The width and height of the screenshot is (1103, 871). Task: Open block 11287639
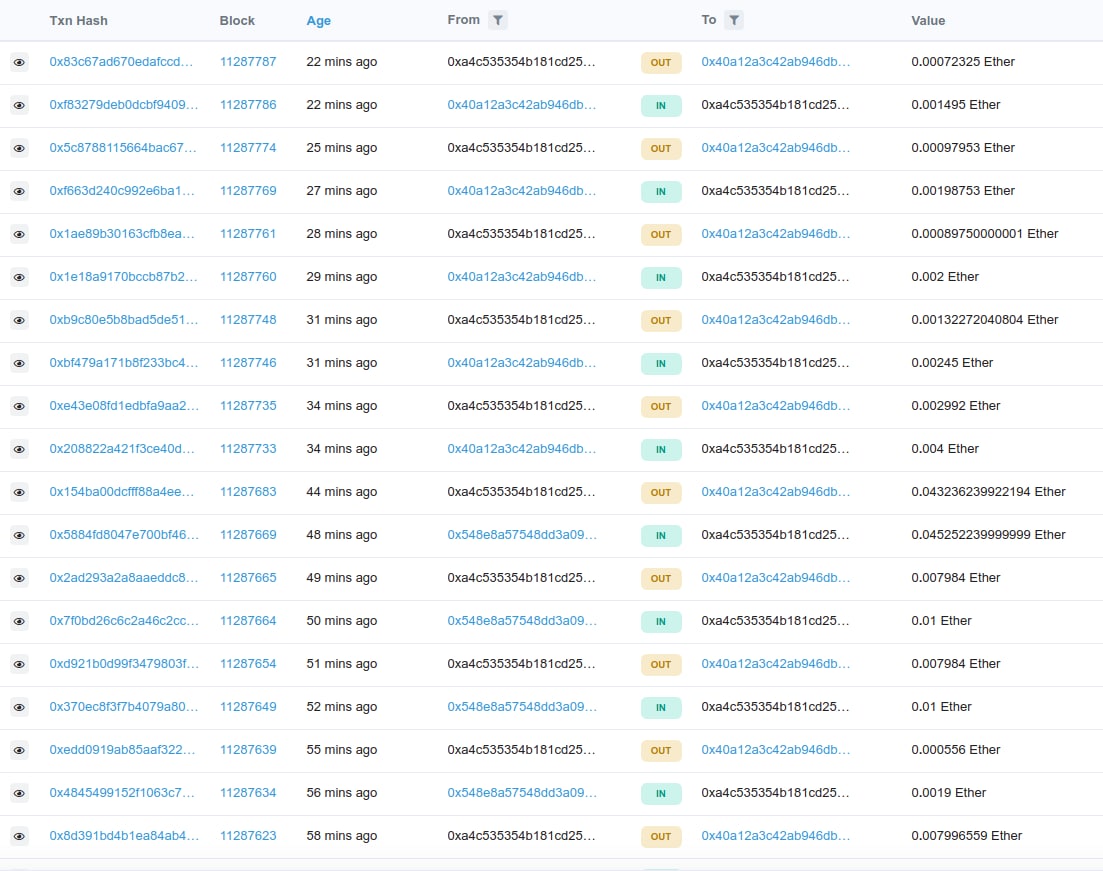248,750
